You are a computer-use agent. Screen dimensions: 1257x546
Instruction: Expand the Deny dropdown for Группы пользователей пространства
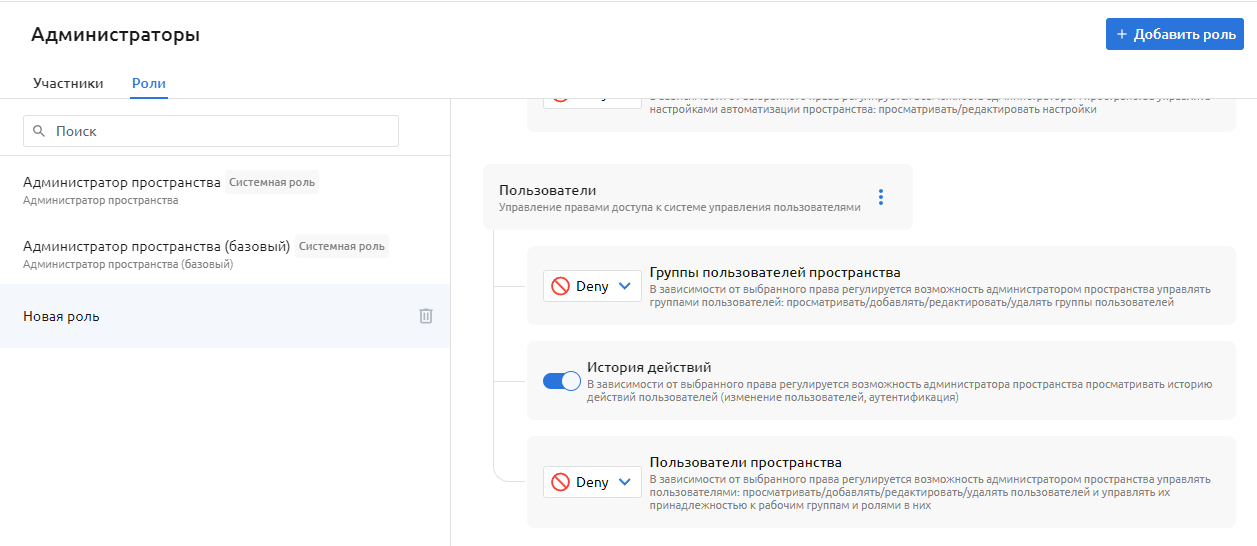625,286
